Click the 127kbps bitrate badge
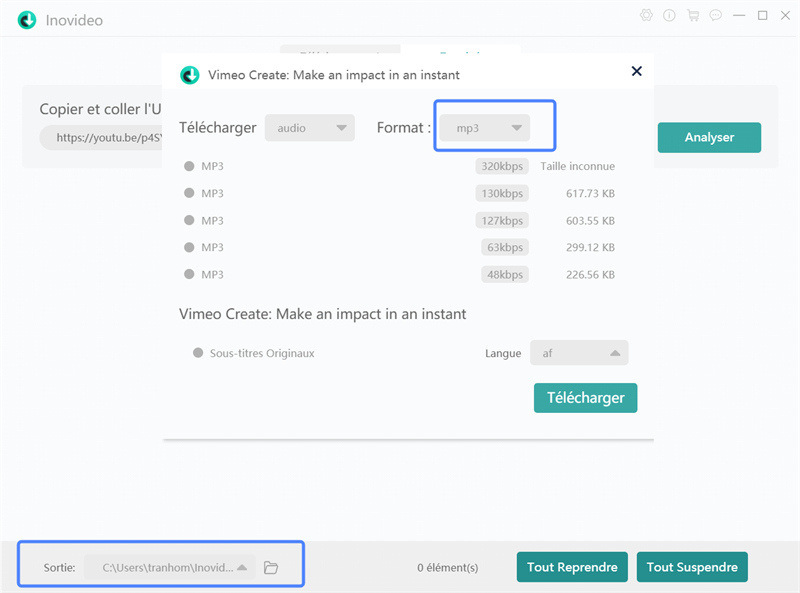The image size is (800, 593). coord(502,220)
